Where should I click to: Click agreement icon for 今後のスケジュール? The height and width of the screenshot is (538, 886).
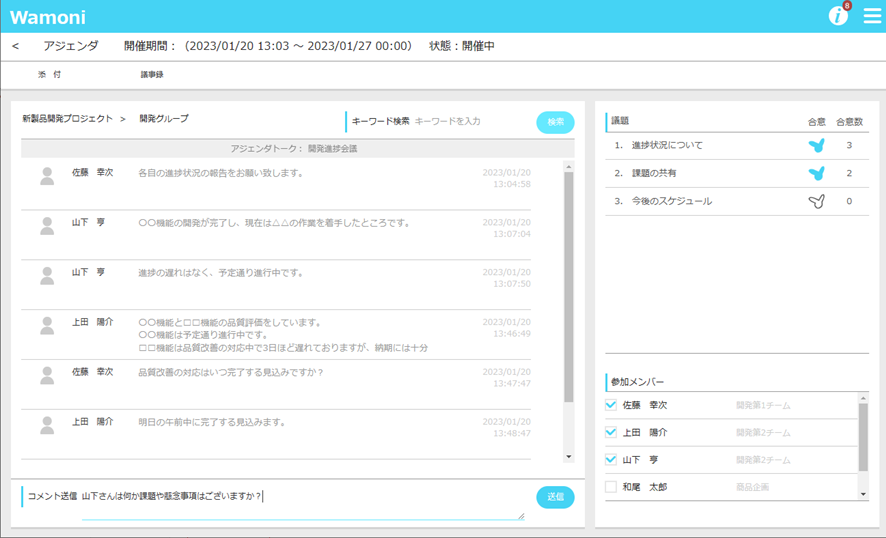(816, 201)
